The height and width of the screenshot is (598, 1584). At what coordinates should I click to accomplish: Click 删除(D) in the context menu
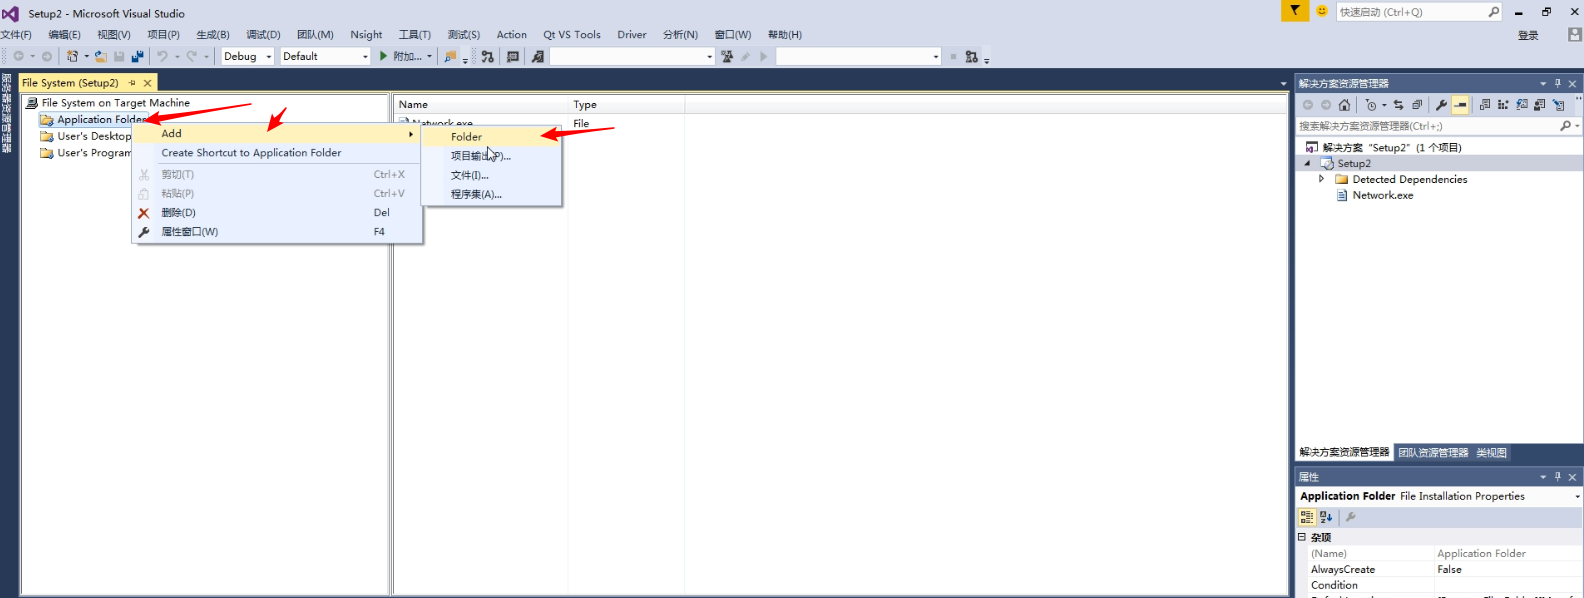point(277,212)
